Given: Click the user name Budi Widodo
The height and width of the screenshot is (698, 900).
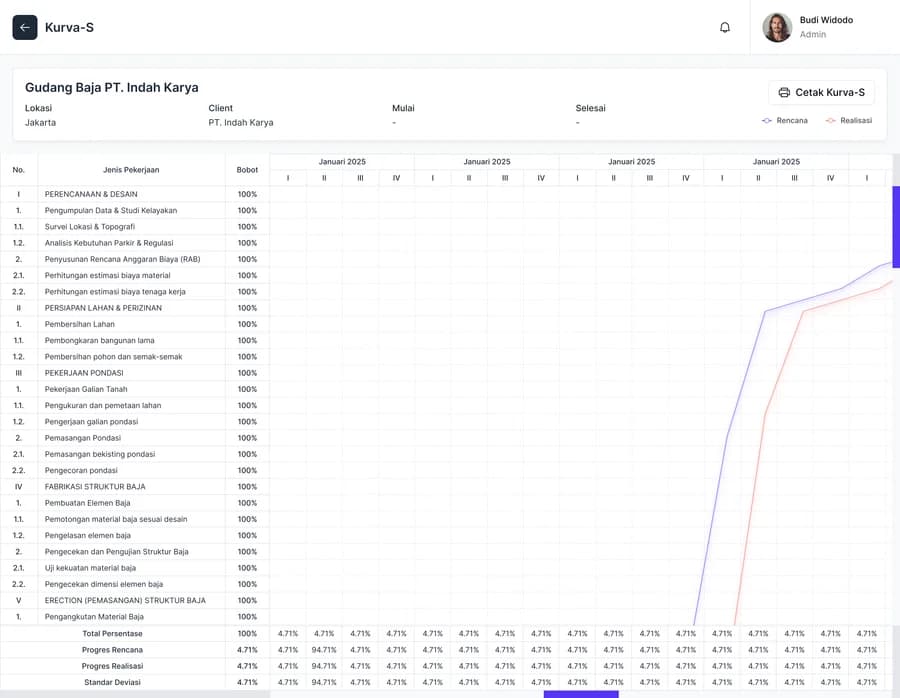Looking at the screenshot, I should (826, 20).
